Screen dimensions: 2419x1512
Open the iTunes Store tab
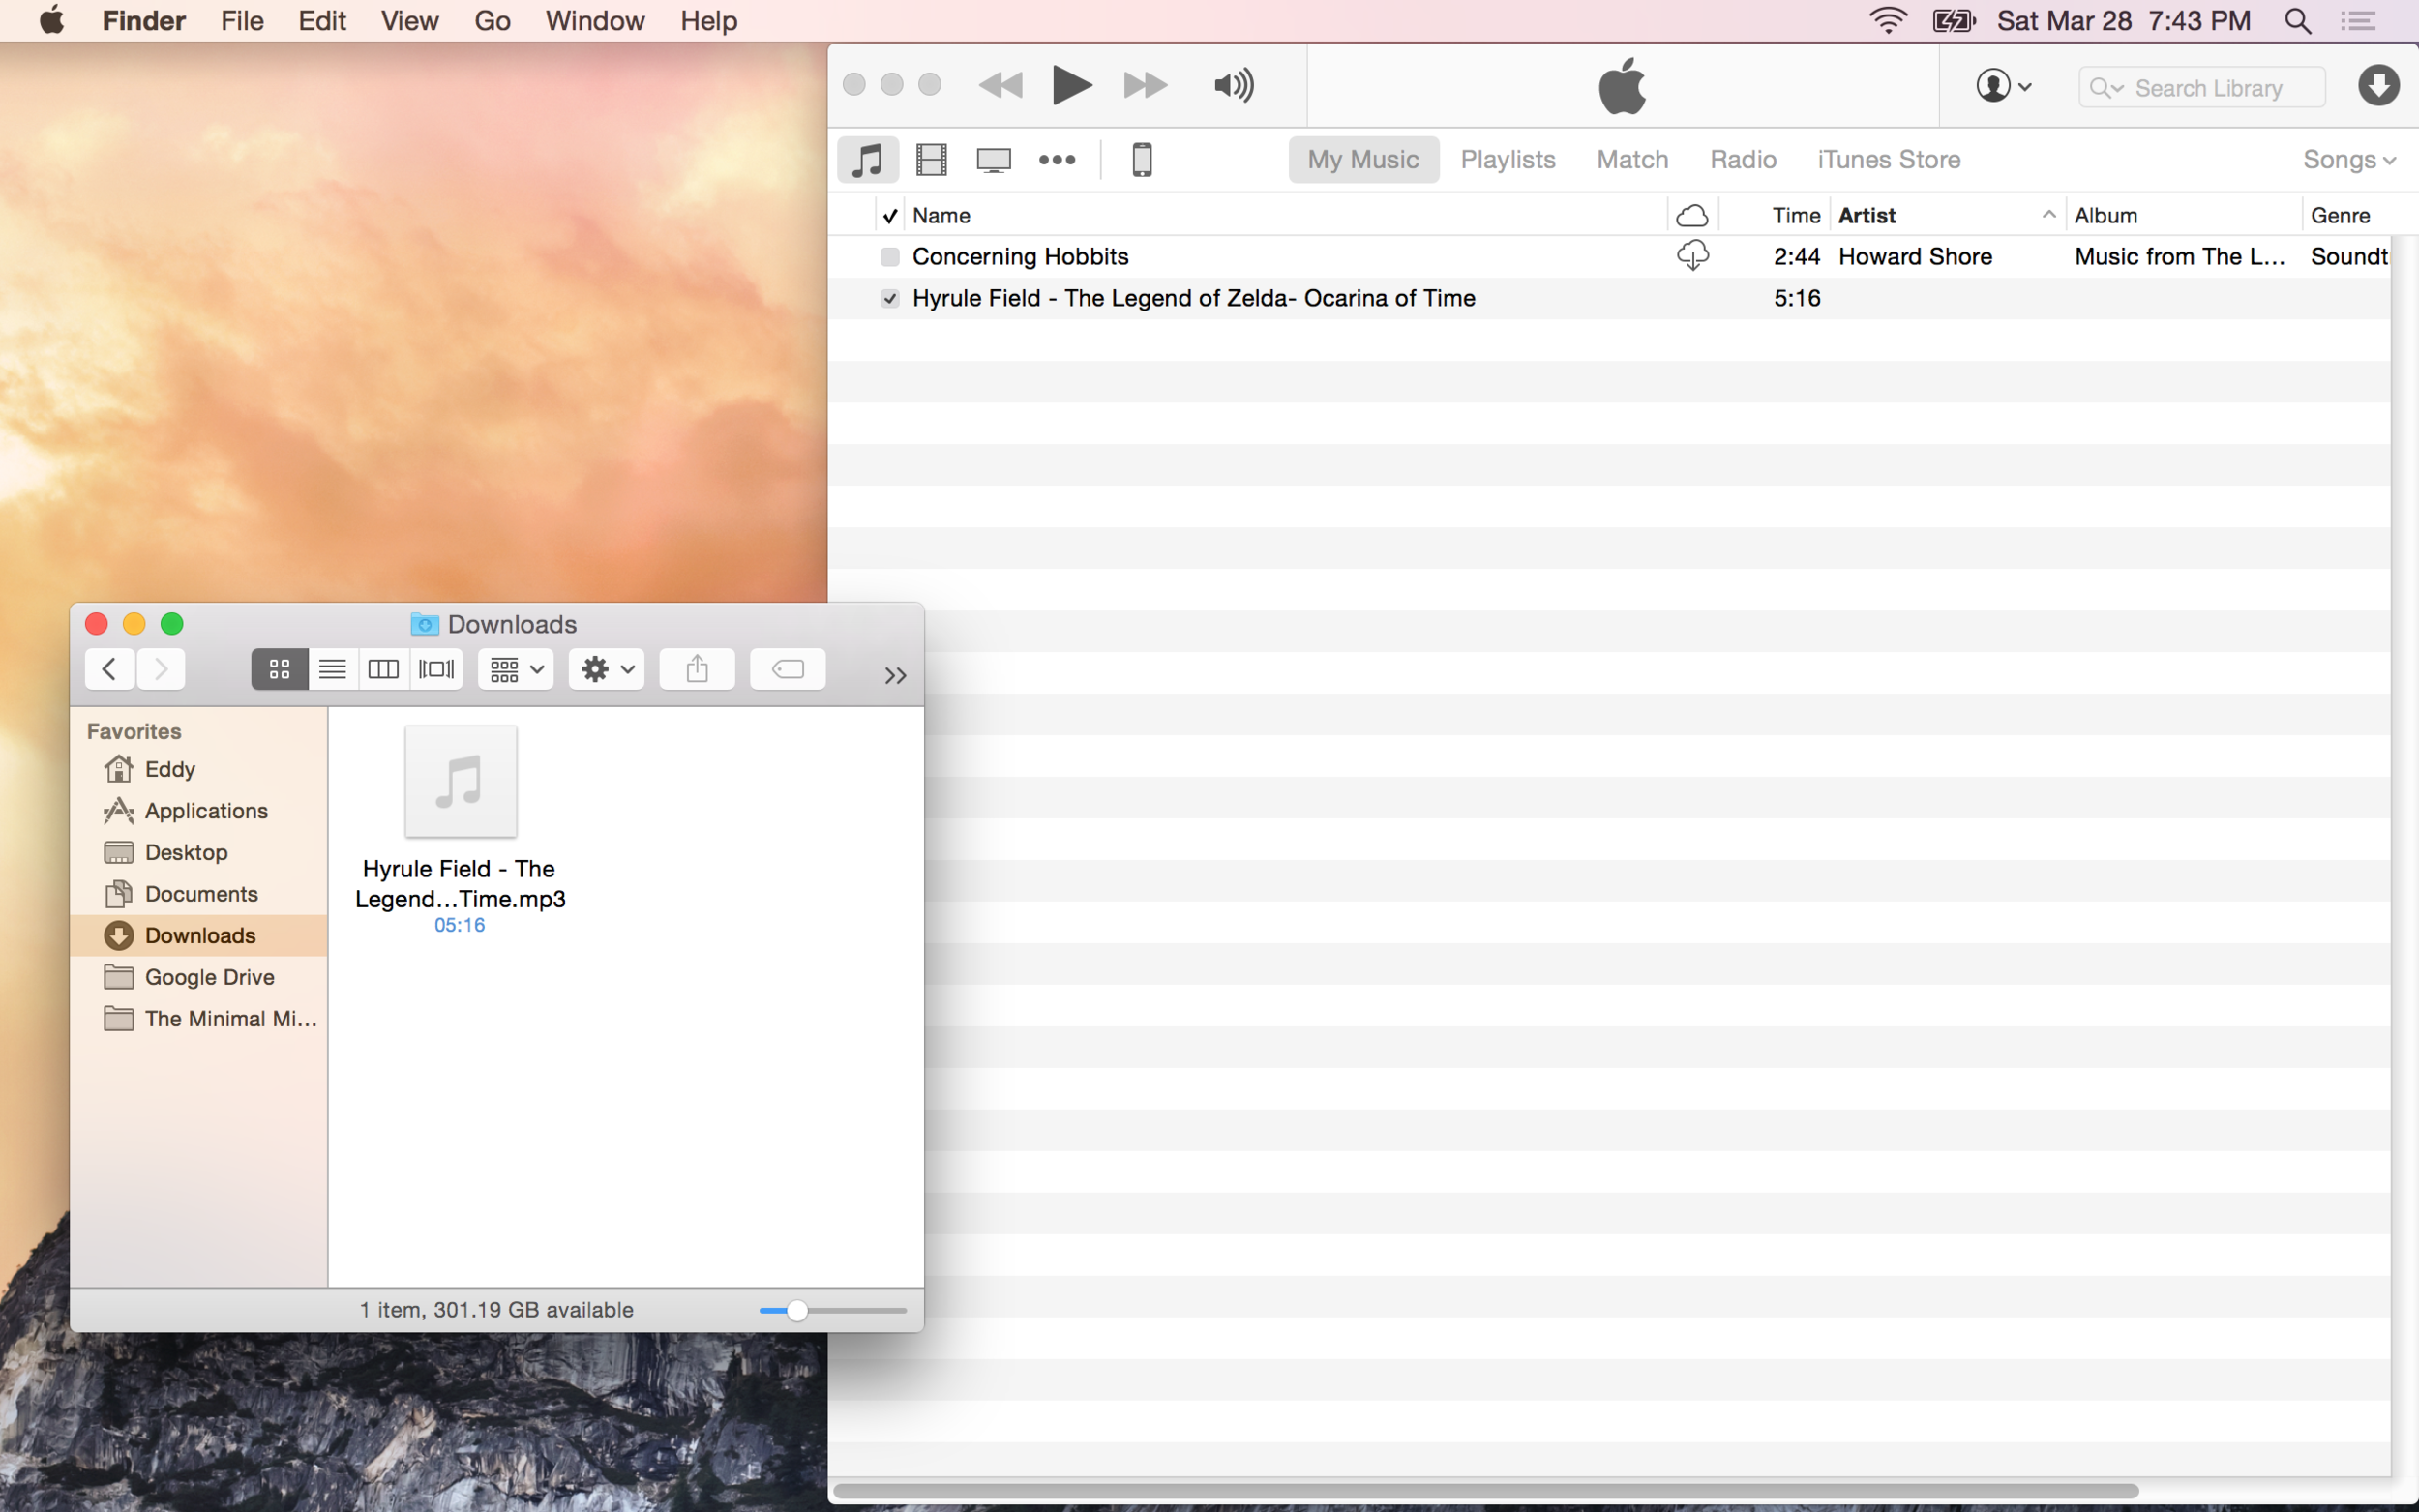point(1888,159)
